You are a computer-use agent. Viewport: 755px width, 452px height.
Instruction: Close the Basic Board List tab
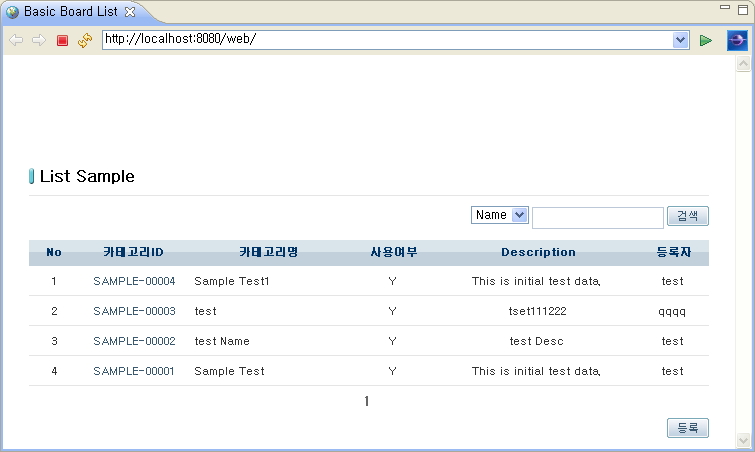tap(130, 12)
